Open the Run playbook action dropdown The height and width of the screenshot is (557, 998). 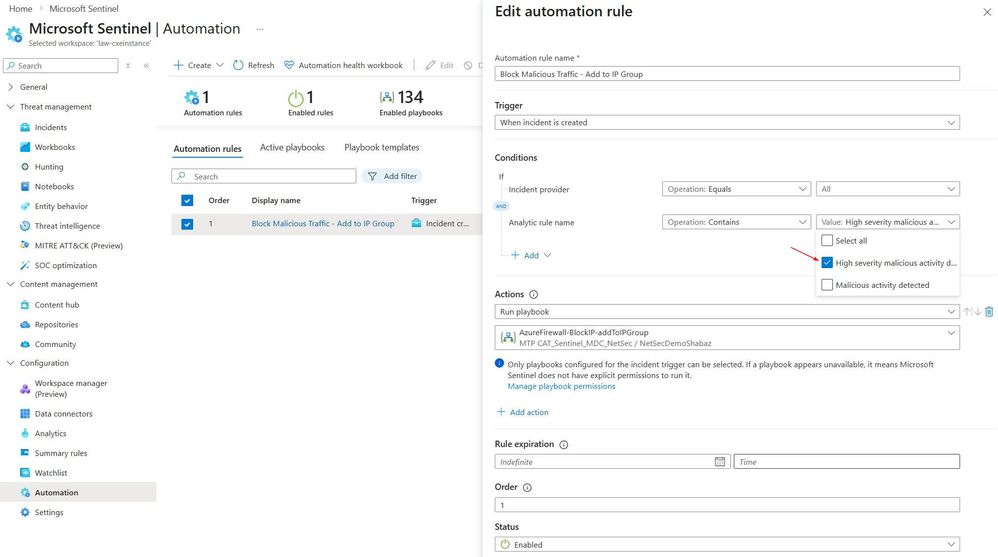727,312
